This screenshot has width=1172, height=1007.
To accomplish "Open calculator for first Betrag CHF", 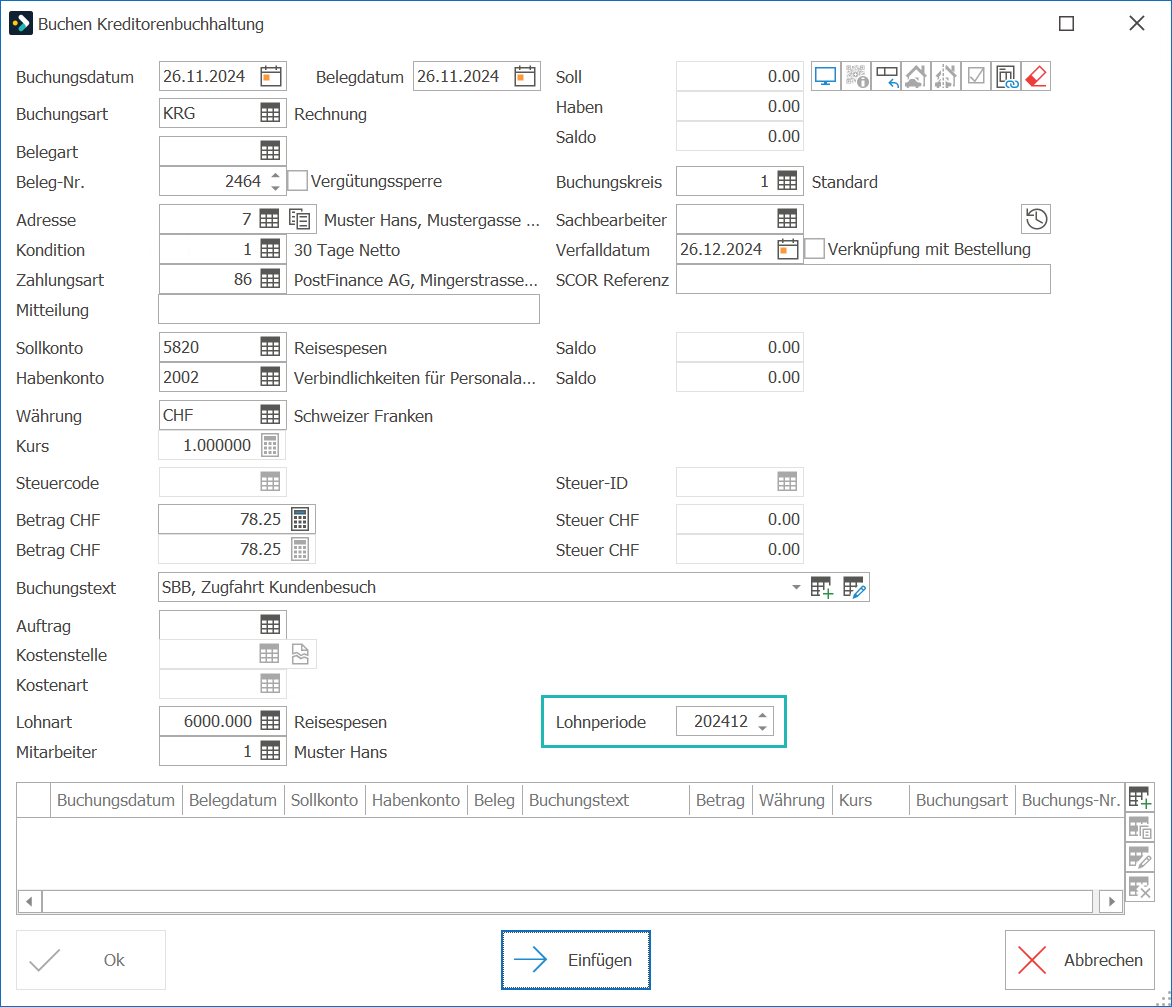I will tap(300, 520).
